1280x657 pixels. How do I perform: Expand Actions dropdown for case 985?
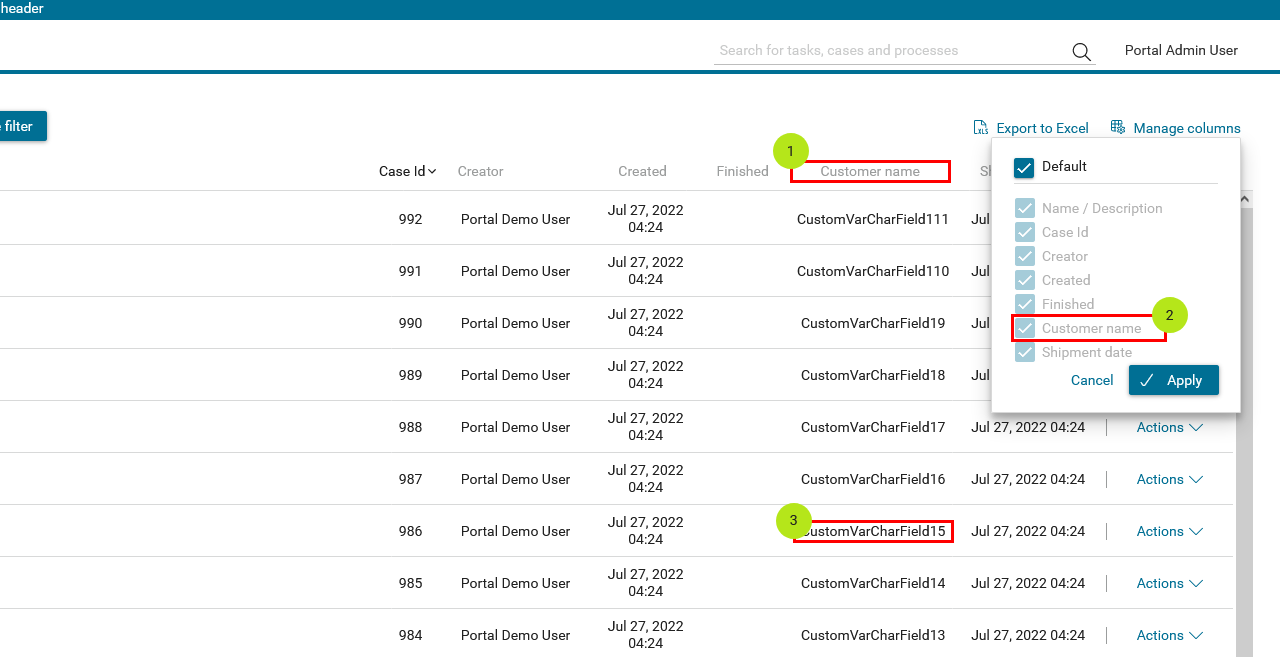click(x=1170, y=583)
